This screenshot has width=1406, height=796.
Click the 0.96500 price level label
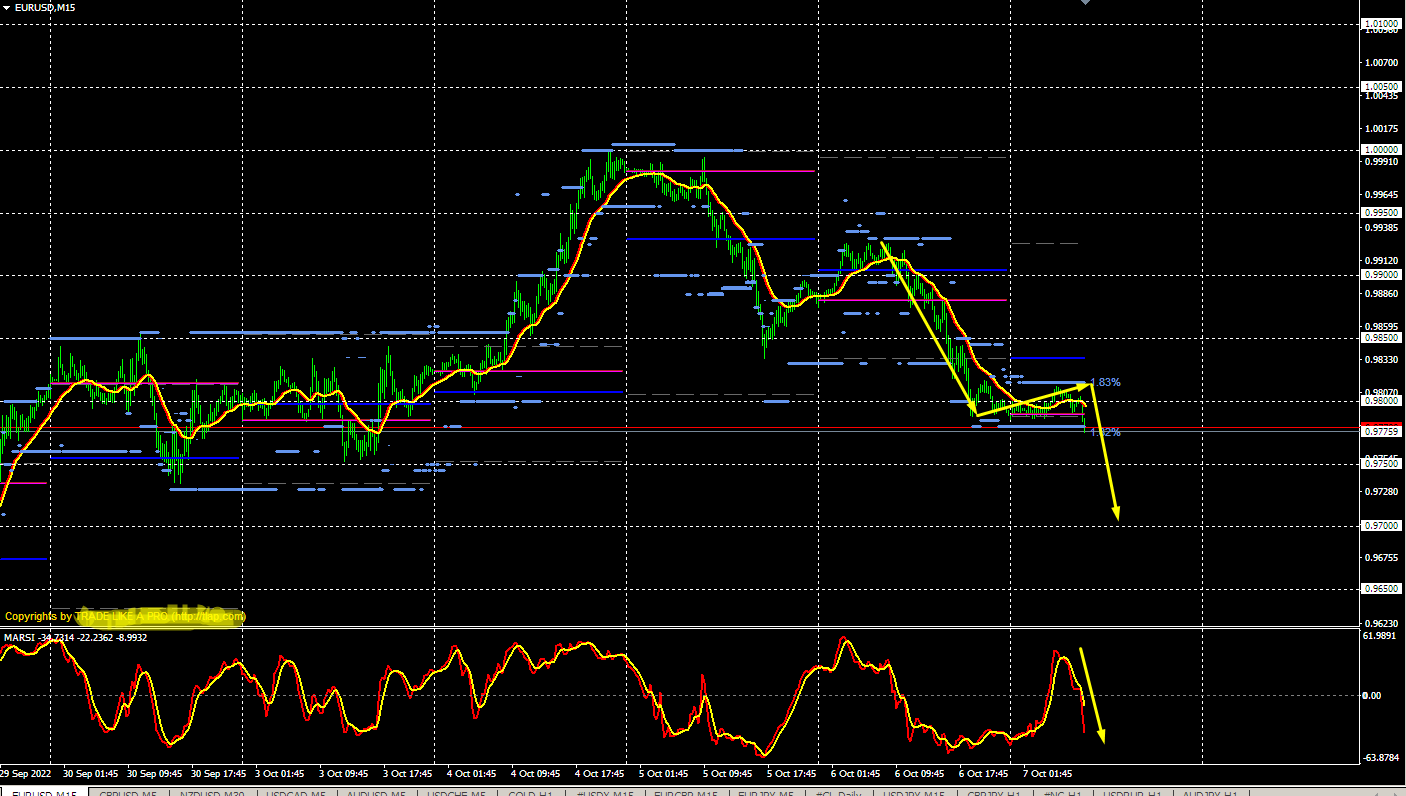coord(1380,589)
